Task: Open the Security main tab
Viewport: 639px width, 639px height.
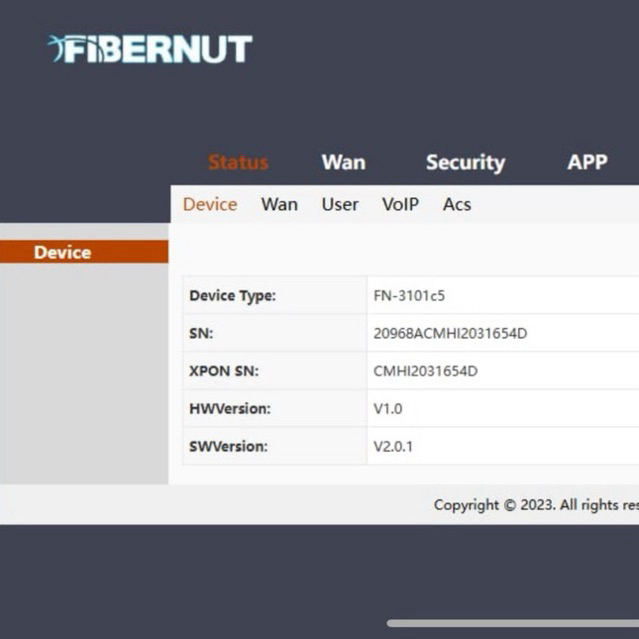Action: [465, 162]
